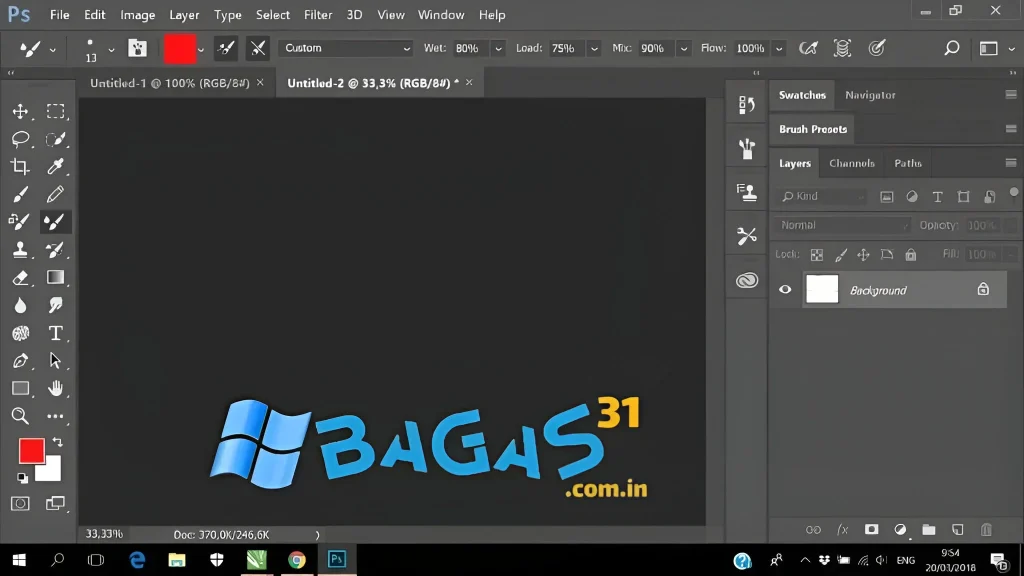Select the Gradient tool
Screen dimensions: 1024x576
click(x=56, y=278)
